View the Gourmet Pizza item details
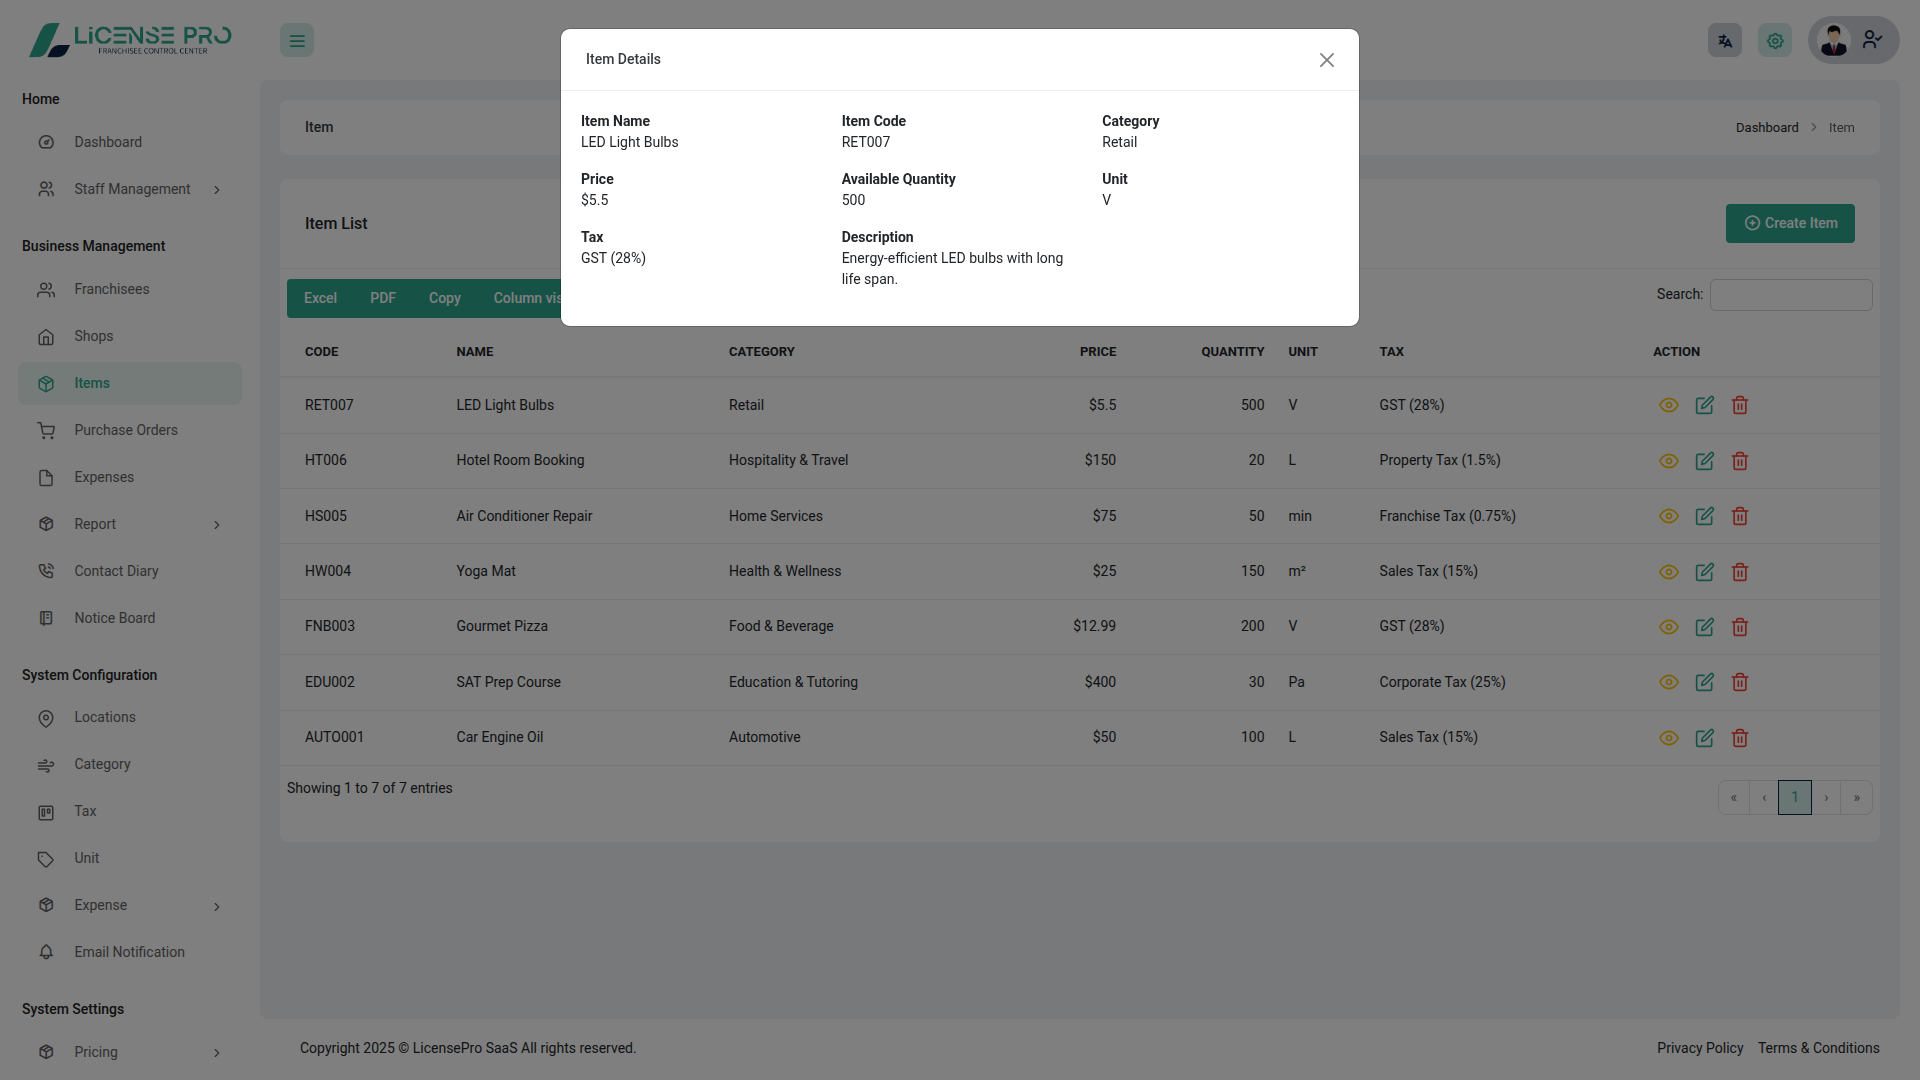The image size is (1920, 1080). (1668, 627)
